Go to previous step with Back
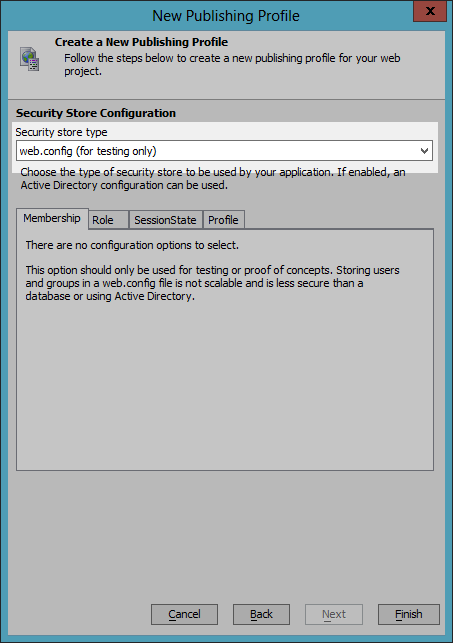453x643 pixels. pos(261,614)
